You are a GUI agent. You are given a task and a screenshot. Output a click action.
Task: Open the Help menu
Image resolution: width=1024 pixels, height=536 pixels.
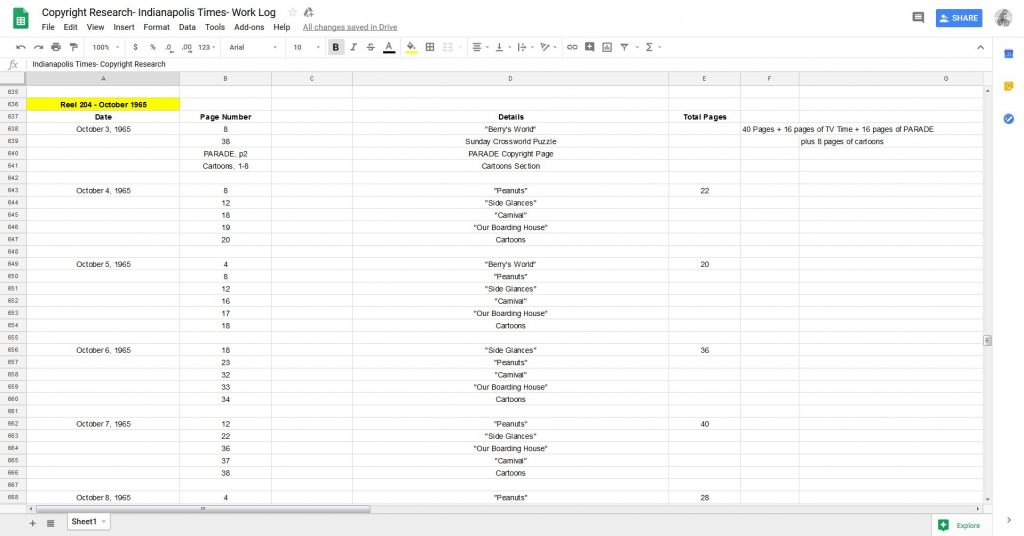coord(281,27)
